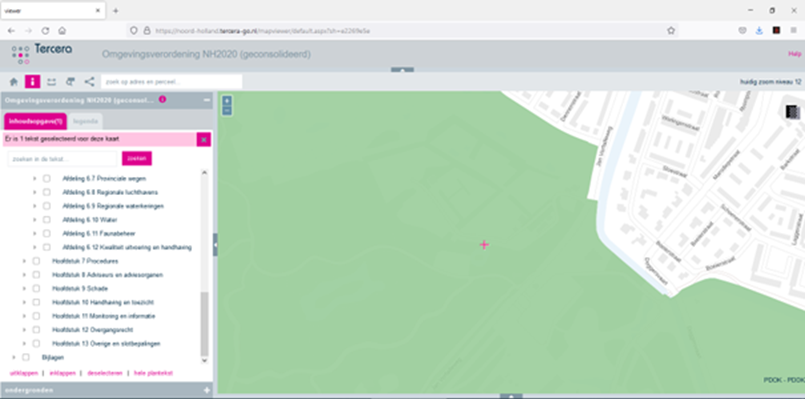The width and height of the screenshot is (805, 399).
Task: Expand the ondergronden panel with its plus sign
Action: click(207, 391)
